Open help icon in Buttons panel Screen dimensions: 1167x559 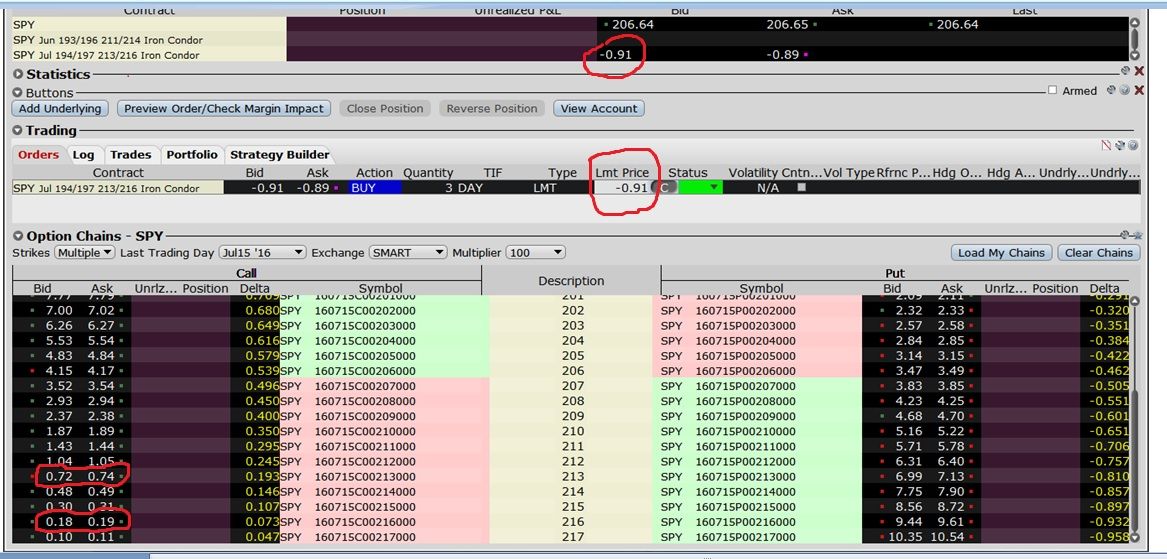[x=1125, y=90]
